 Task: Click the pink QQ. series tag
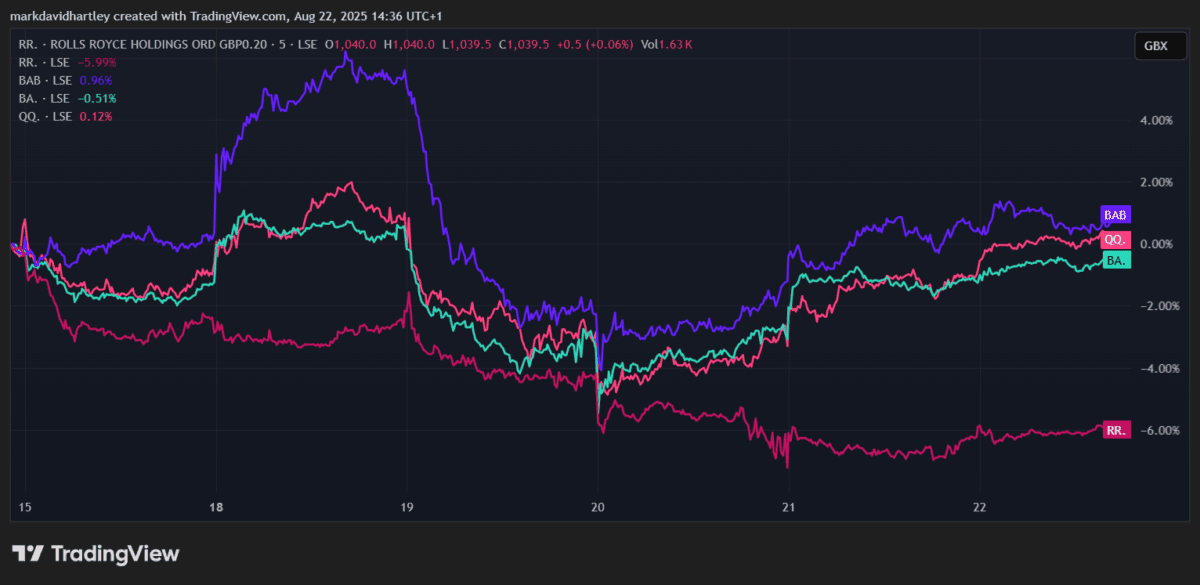(1114, 240)
